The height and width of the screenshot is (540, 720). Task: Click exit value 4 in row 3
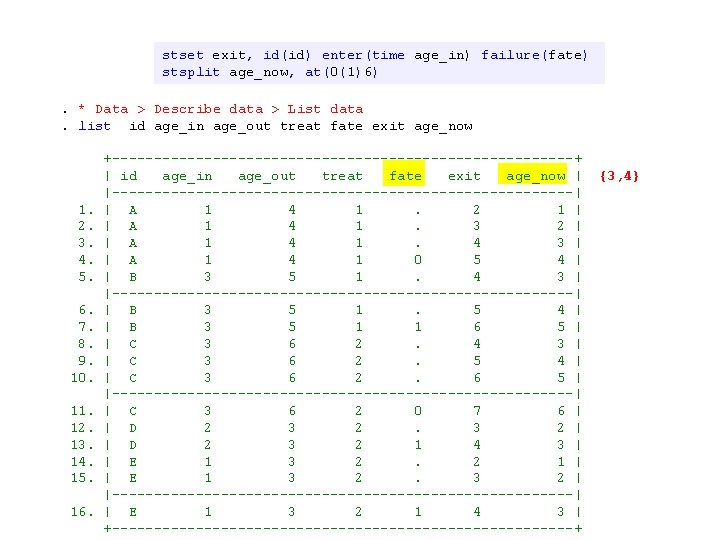[477, 243]
